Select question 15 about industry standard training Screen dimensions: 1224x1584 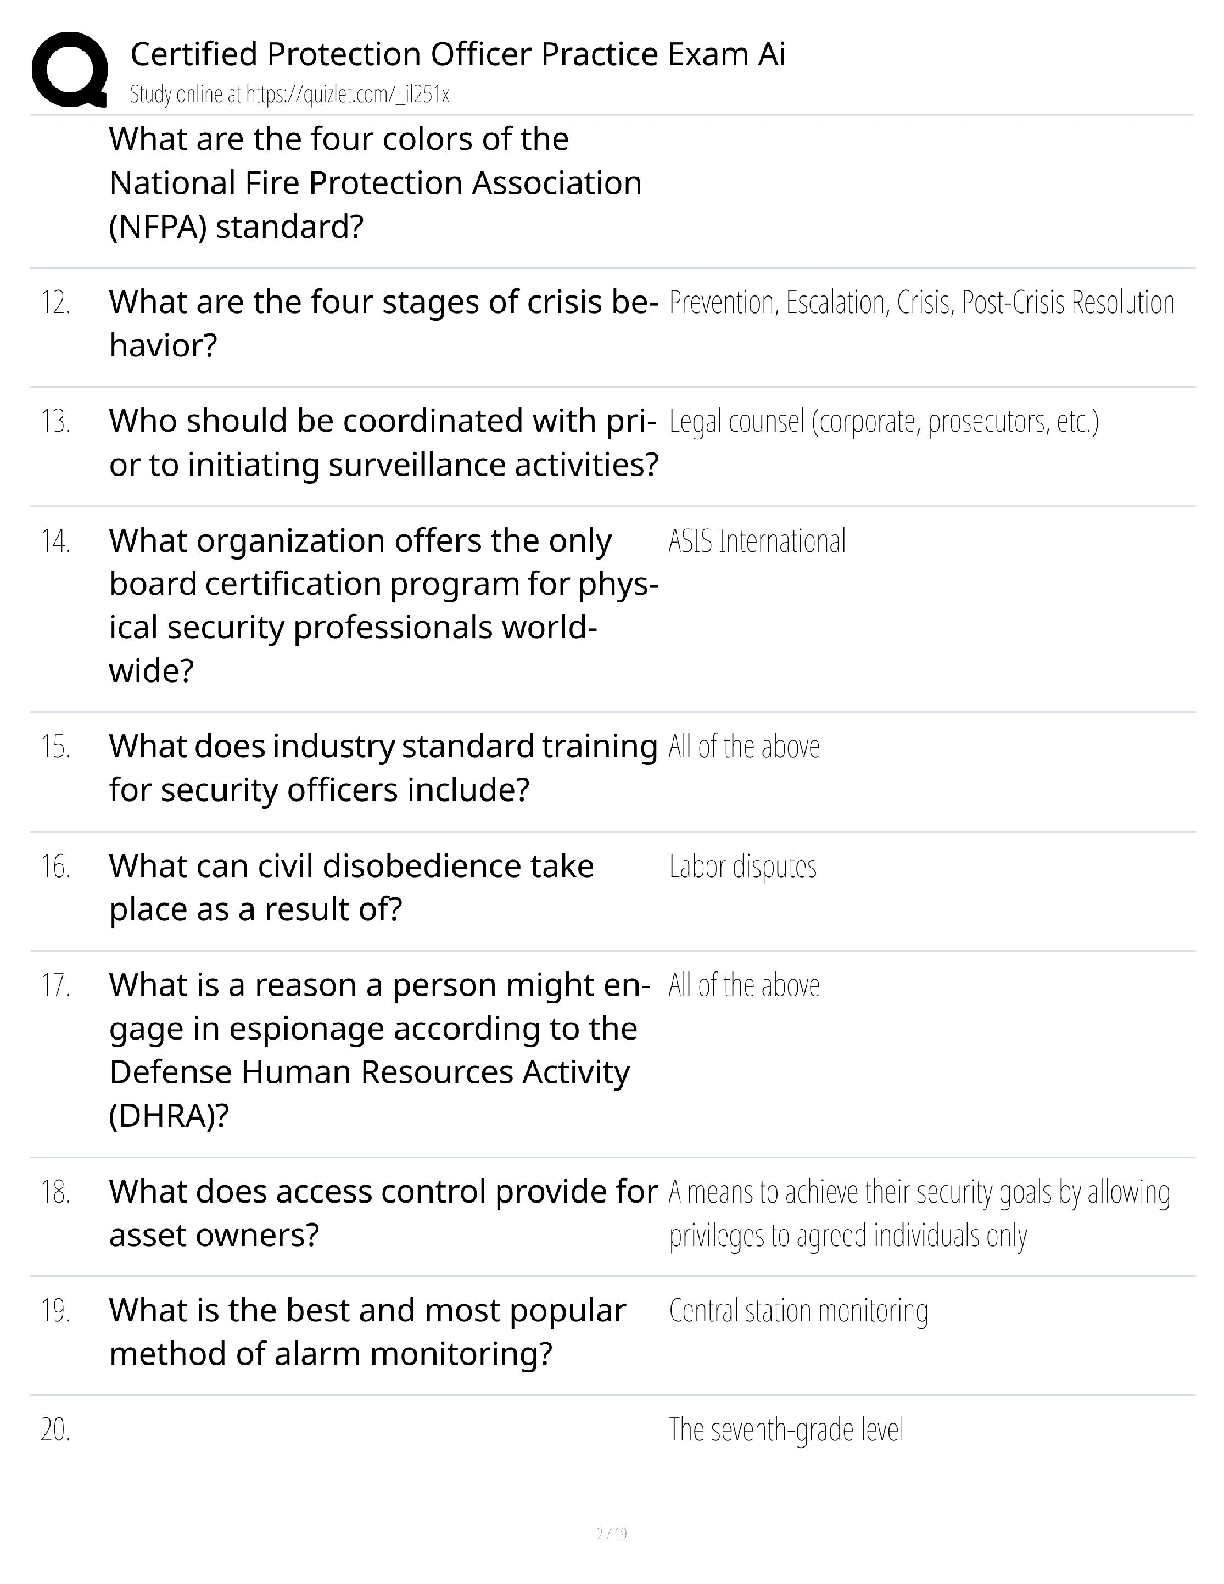point(383,768)
